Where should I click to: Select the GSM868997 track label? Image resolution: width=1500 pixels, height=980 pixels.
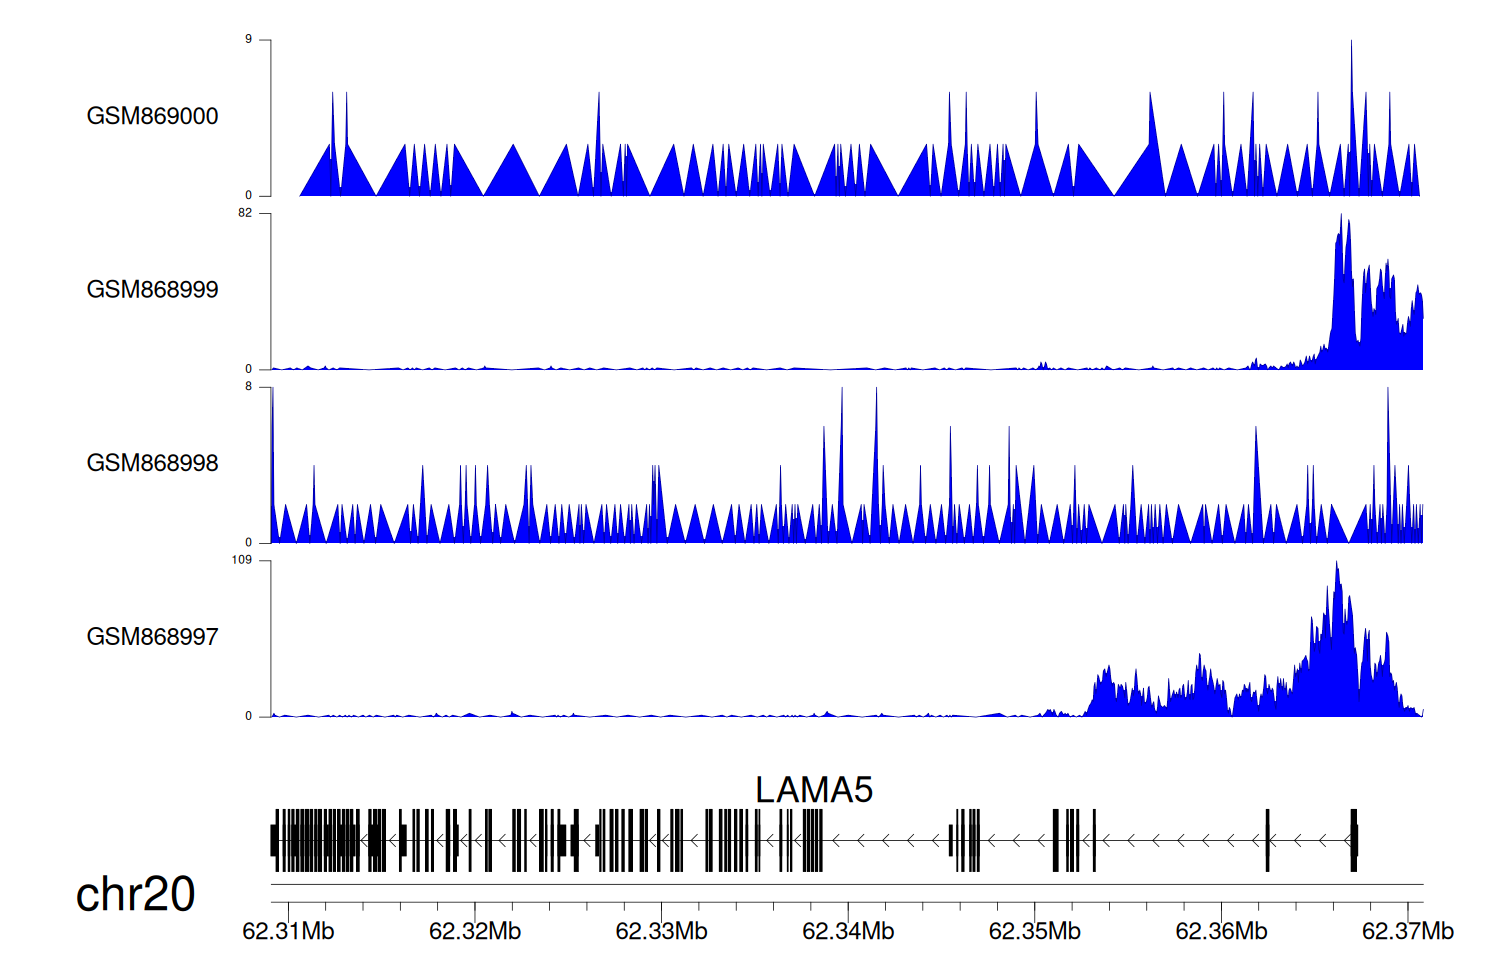[x=152, y=637]
